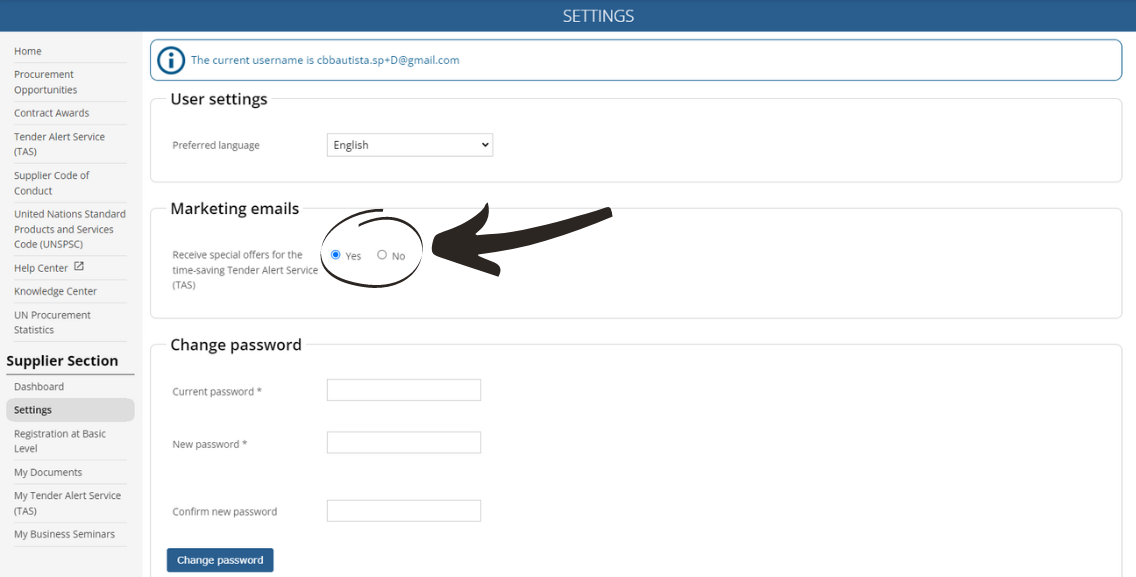Click the Change password button
This screenshot has height=577, width=1136.
pos(220,560)
